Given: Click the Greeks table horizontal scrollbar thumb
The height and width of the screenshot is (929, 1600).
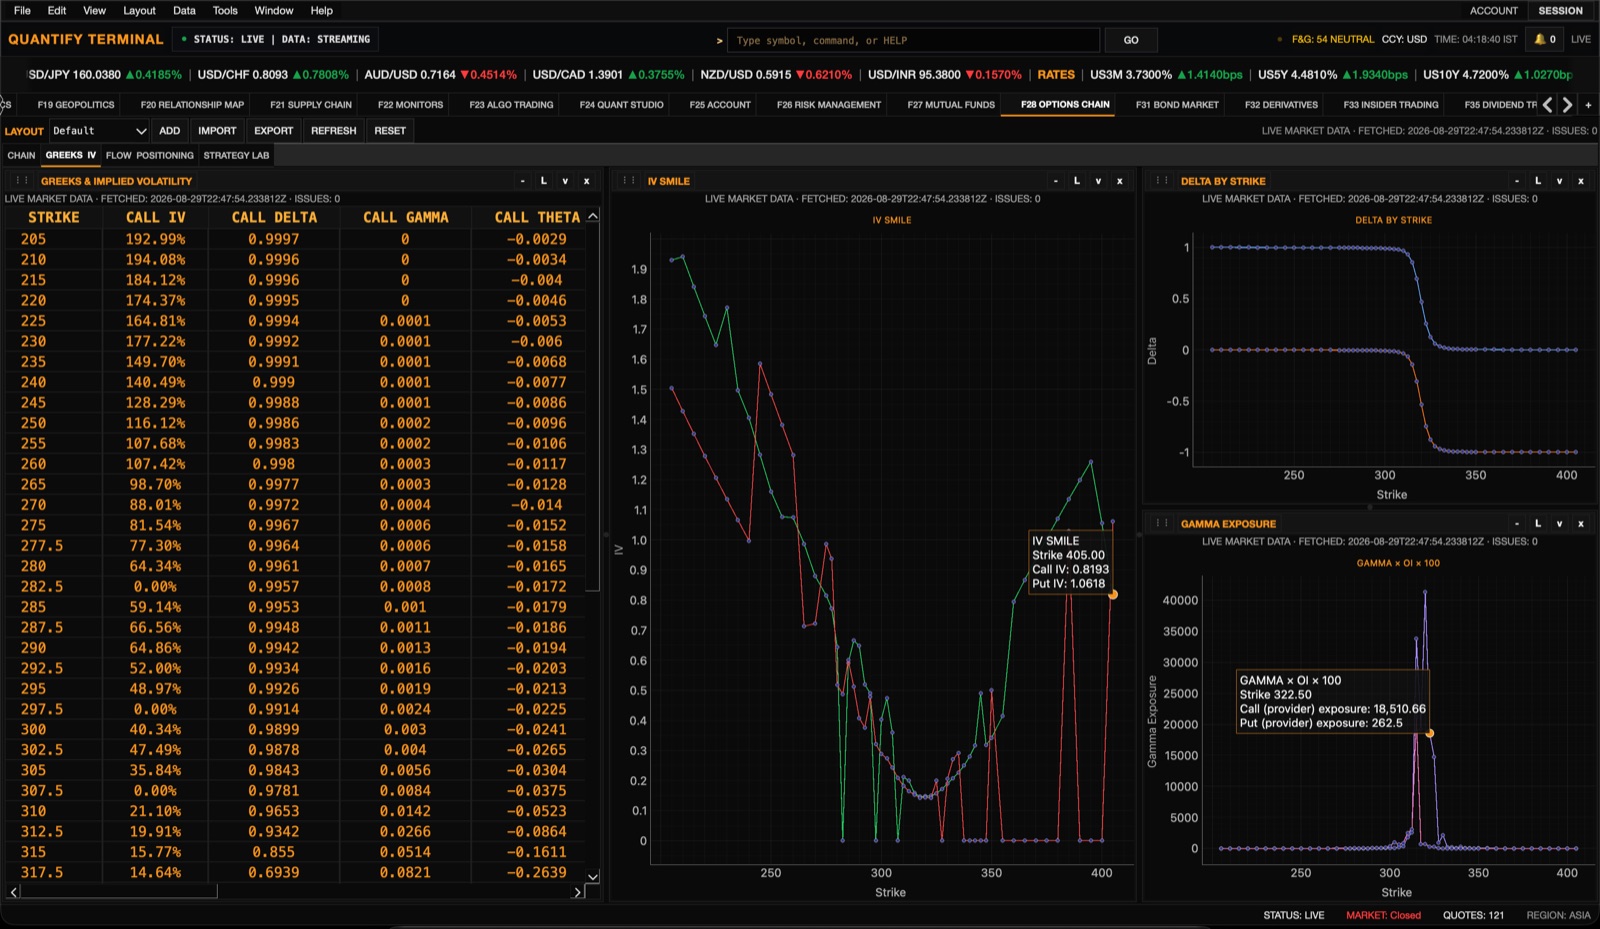Looking at the screenshot, I should [x=118, y=891].
